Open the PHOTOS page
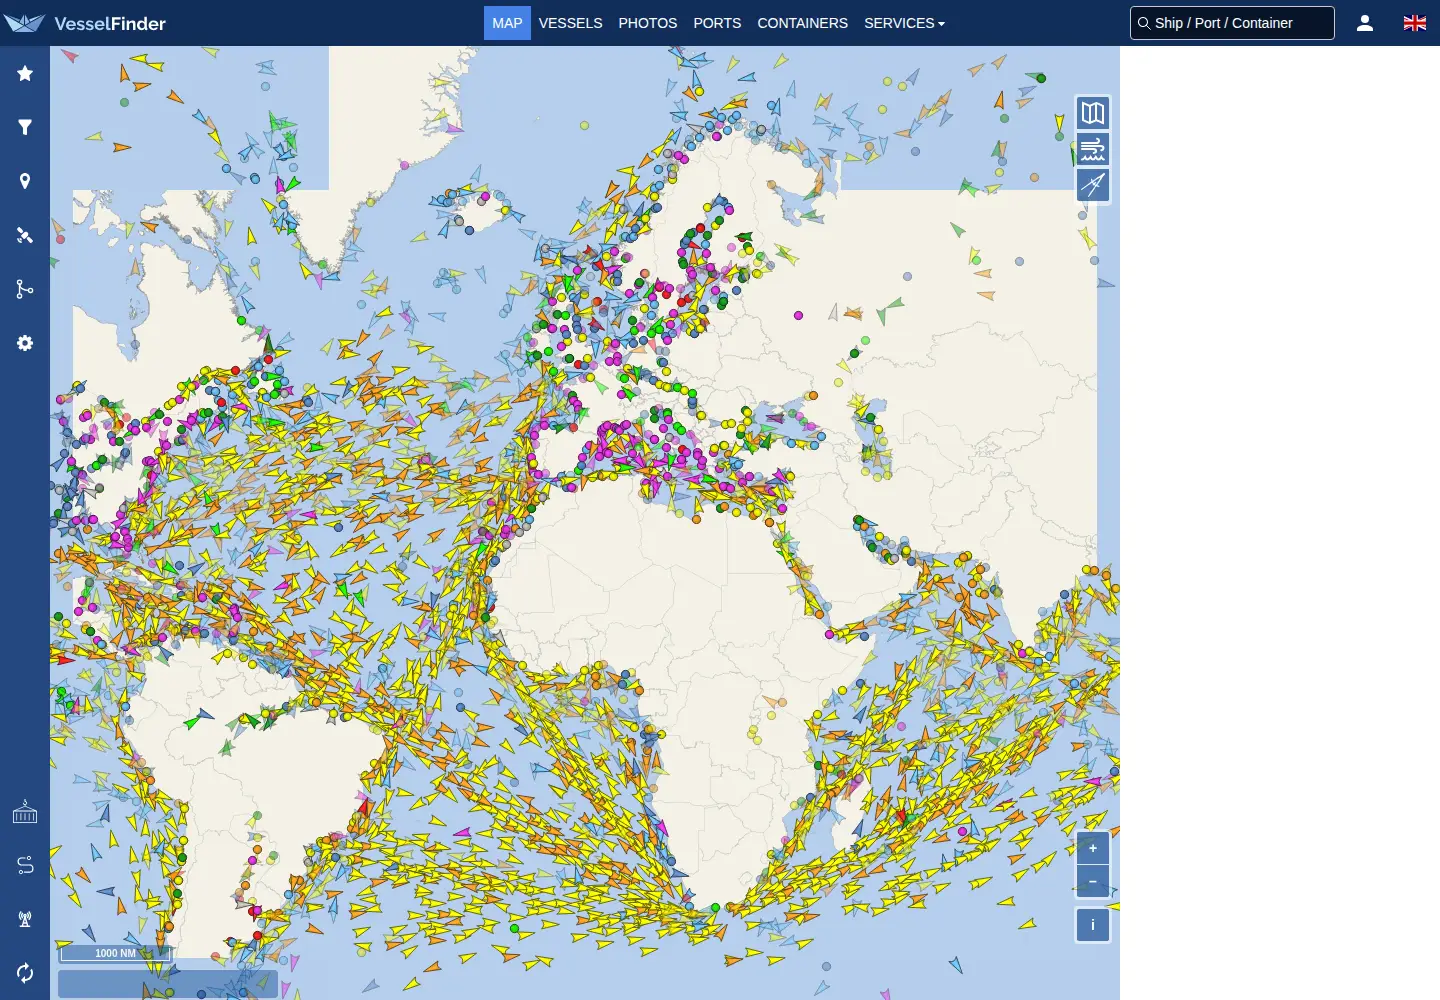Image resolution: width=1440 pixels, height=1000 pixels. pyautogui.click(x=647, y=23)
